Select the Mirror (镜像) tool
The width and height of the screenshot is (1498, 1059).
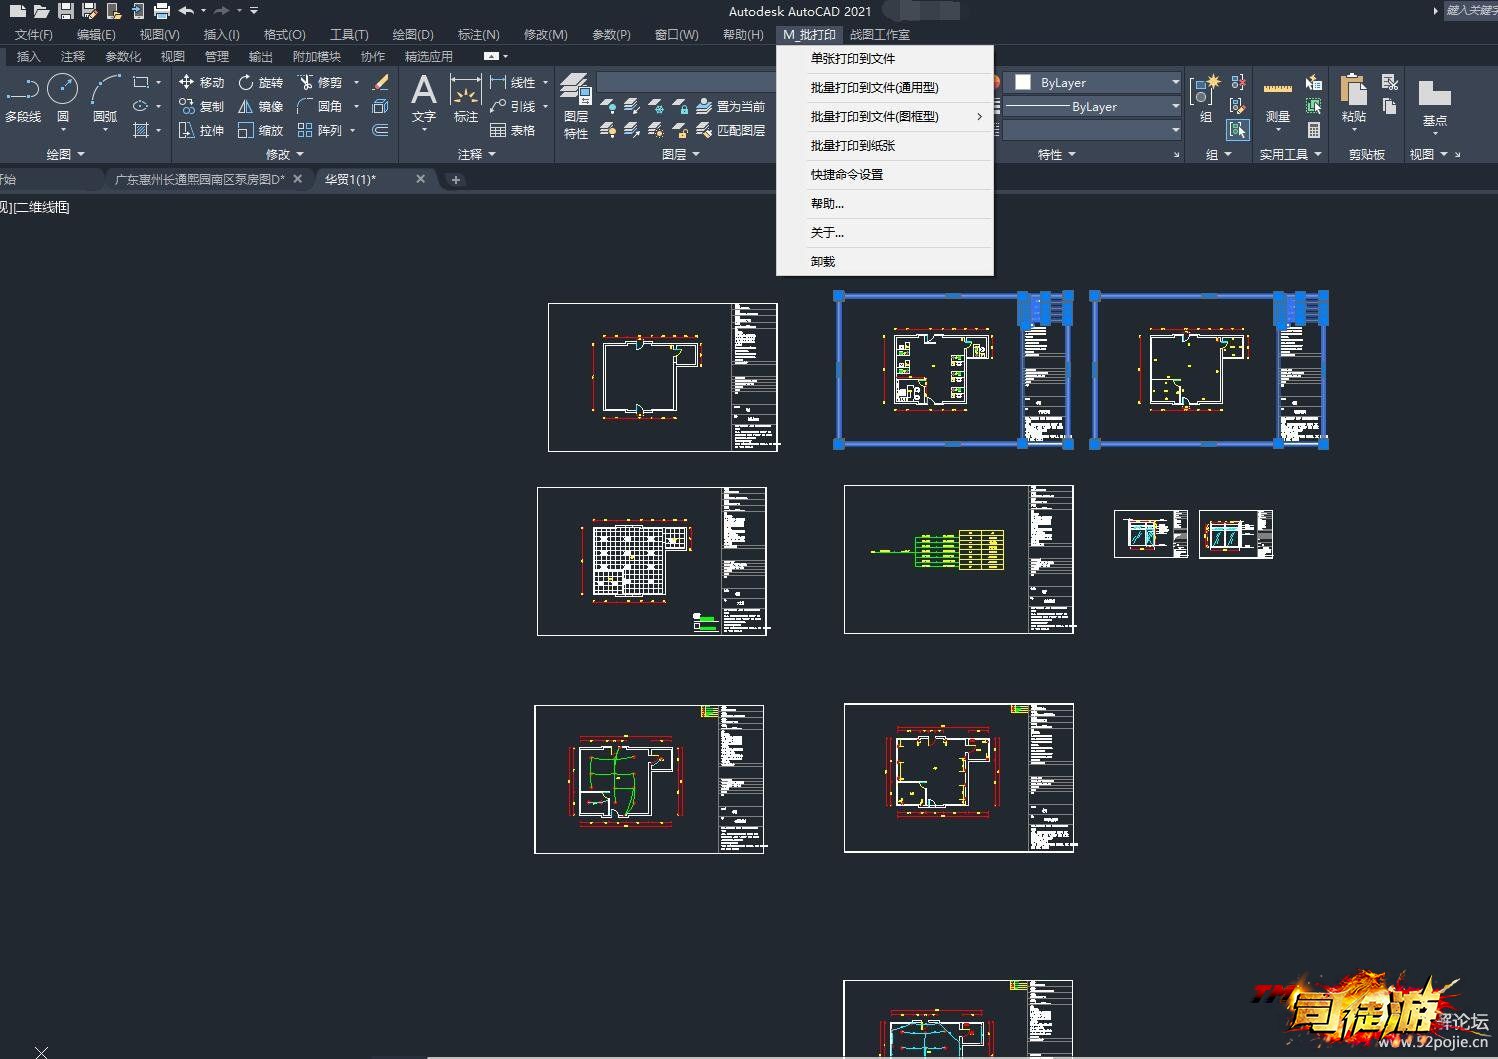[x=260, y=106]
